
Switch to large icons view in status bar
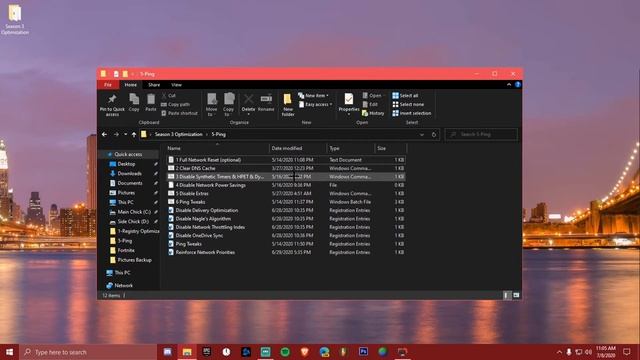[x=516, y=295]
